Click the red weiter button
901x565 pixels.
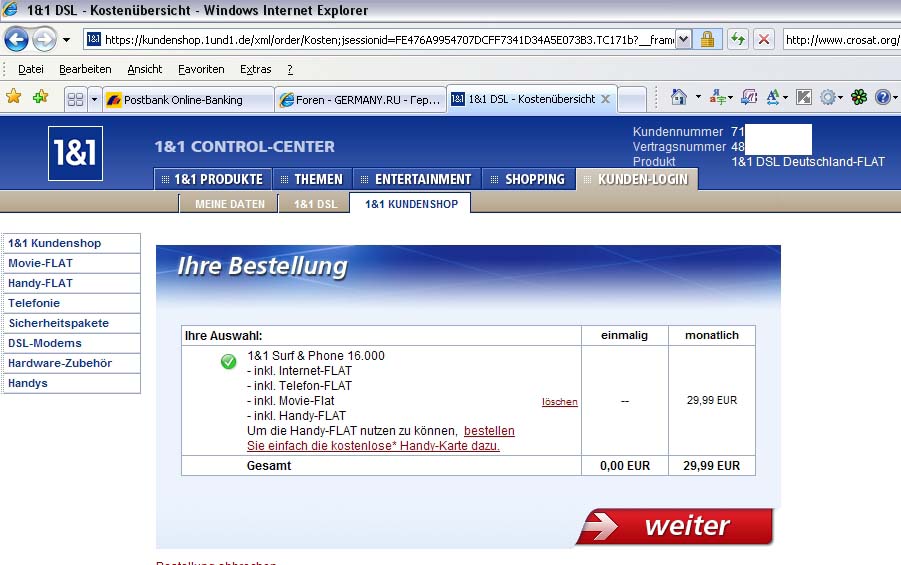[676, 525]
